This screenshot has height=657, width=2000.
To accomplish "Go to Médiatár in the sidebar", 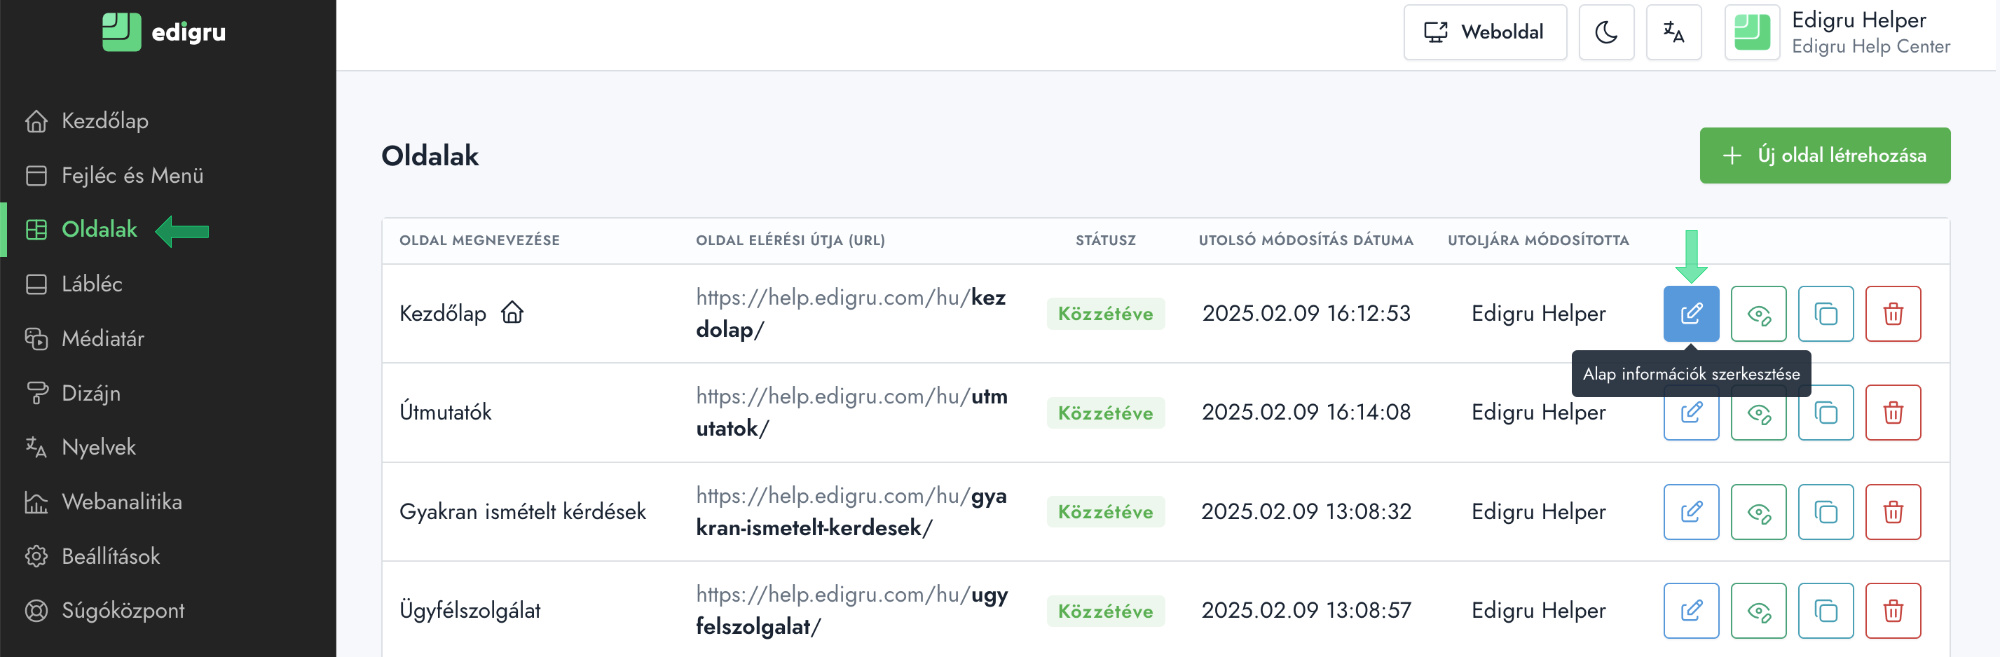I will pyautogui.click(x=102, y=339).
